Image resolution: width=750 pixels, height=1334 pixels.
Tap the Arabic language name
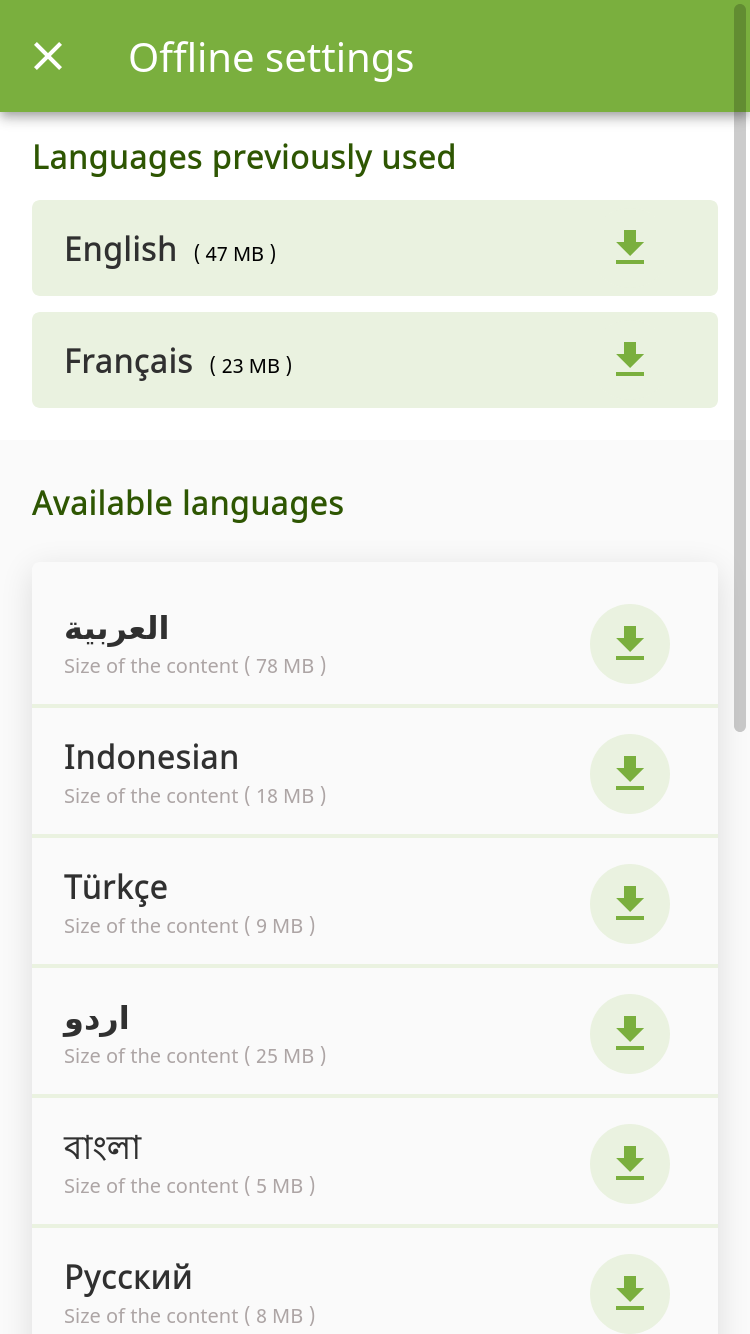pos(116,628)
